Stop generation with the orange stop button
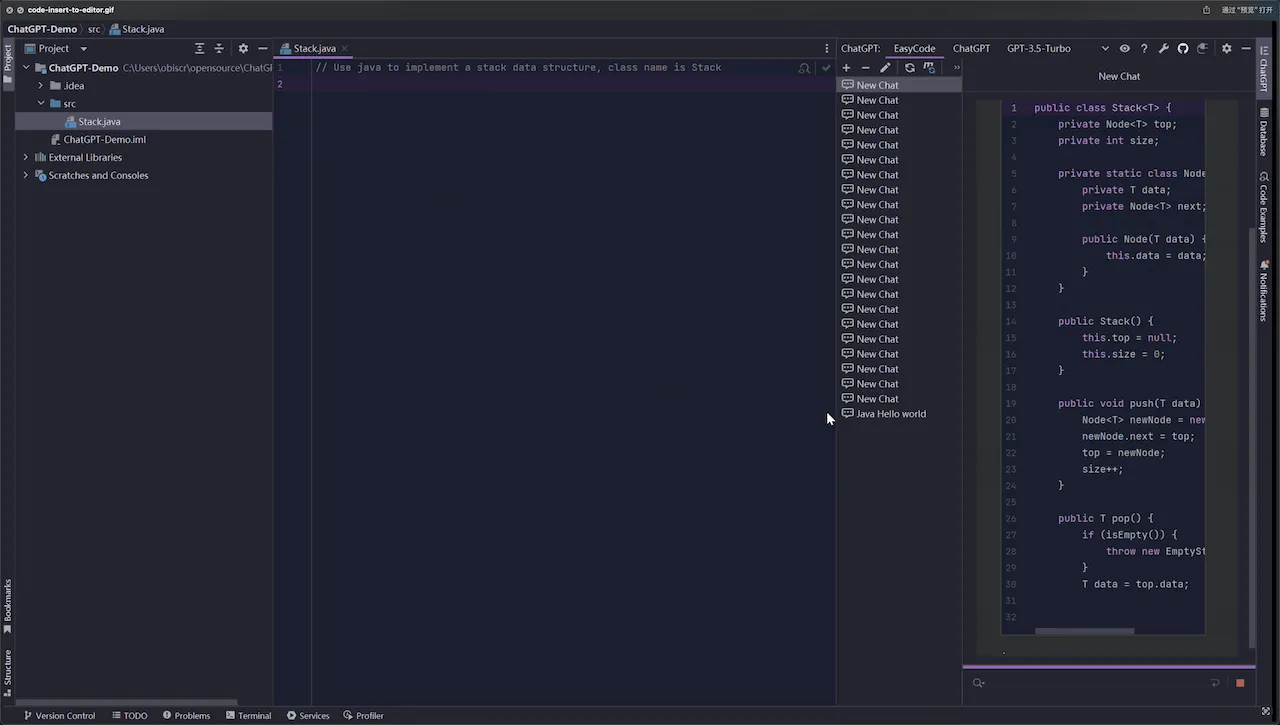Image resolution: width=1280 pixels, height=725 pixels. 1240,683
